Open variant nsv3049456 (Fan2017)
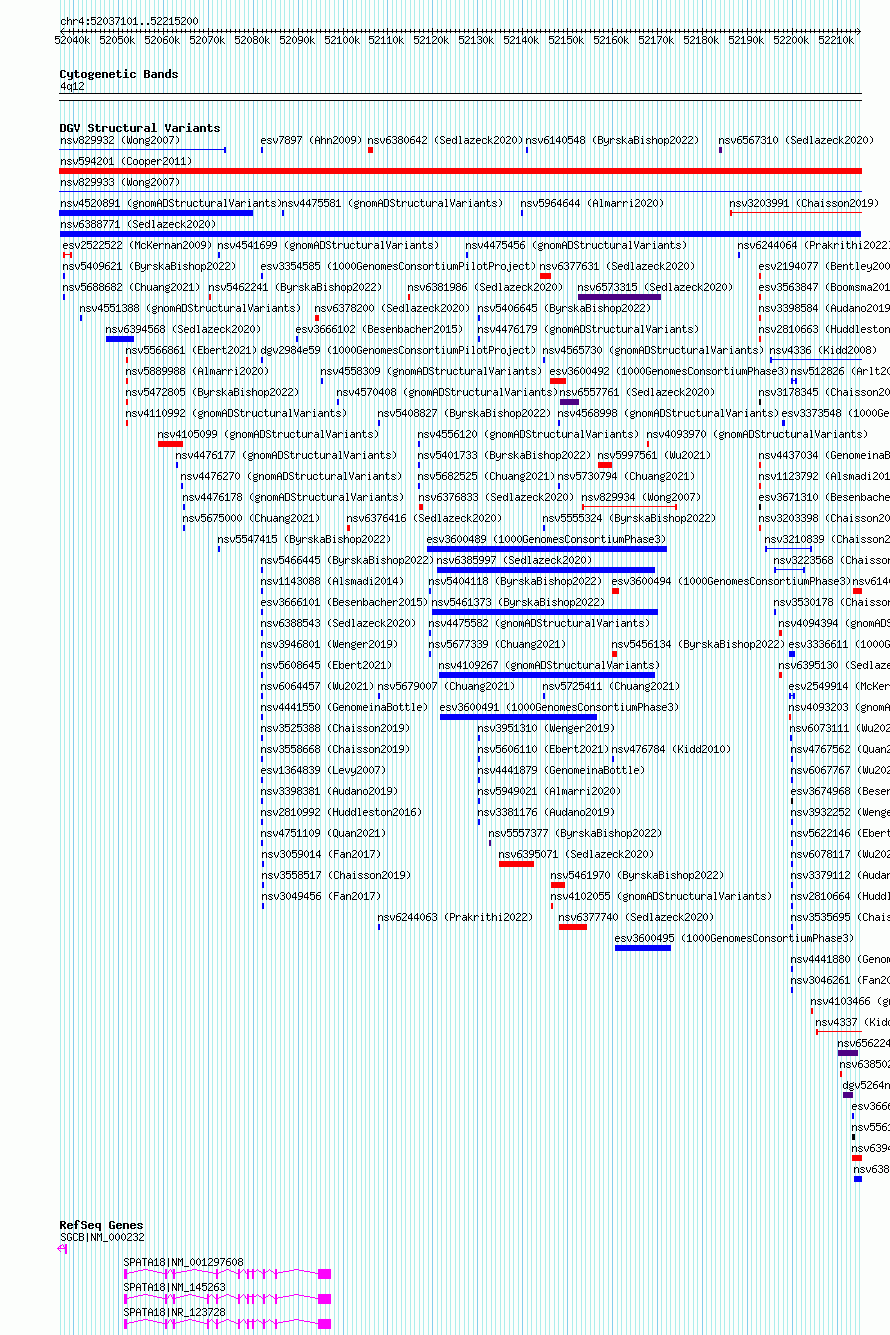 (x=320, y=896)
